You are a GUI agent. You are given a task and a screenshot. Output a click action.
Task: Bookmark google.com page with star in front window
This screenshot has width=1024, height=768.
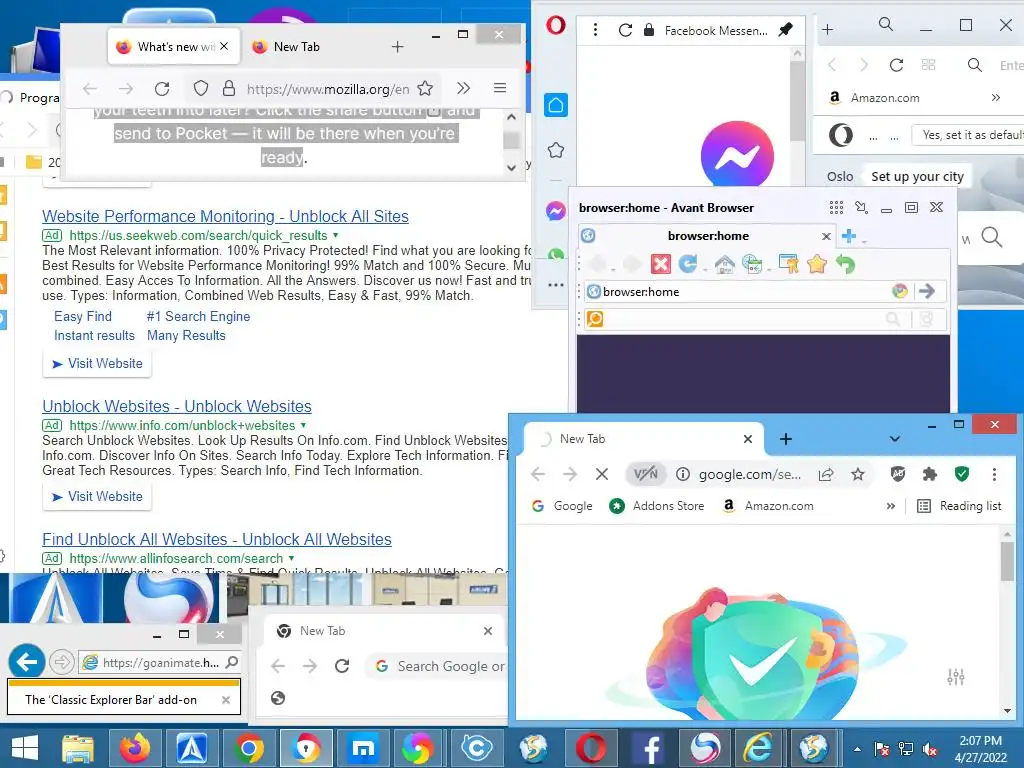[x=857, y=474]
